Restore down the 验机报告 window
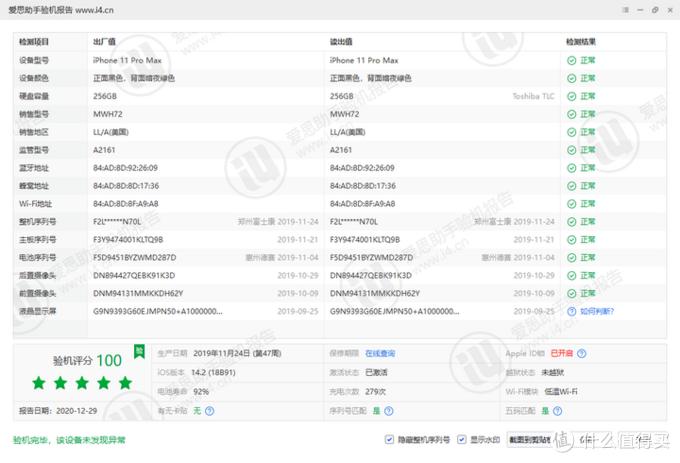Screen dimensions: 680x463 [x=655, y=10]
